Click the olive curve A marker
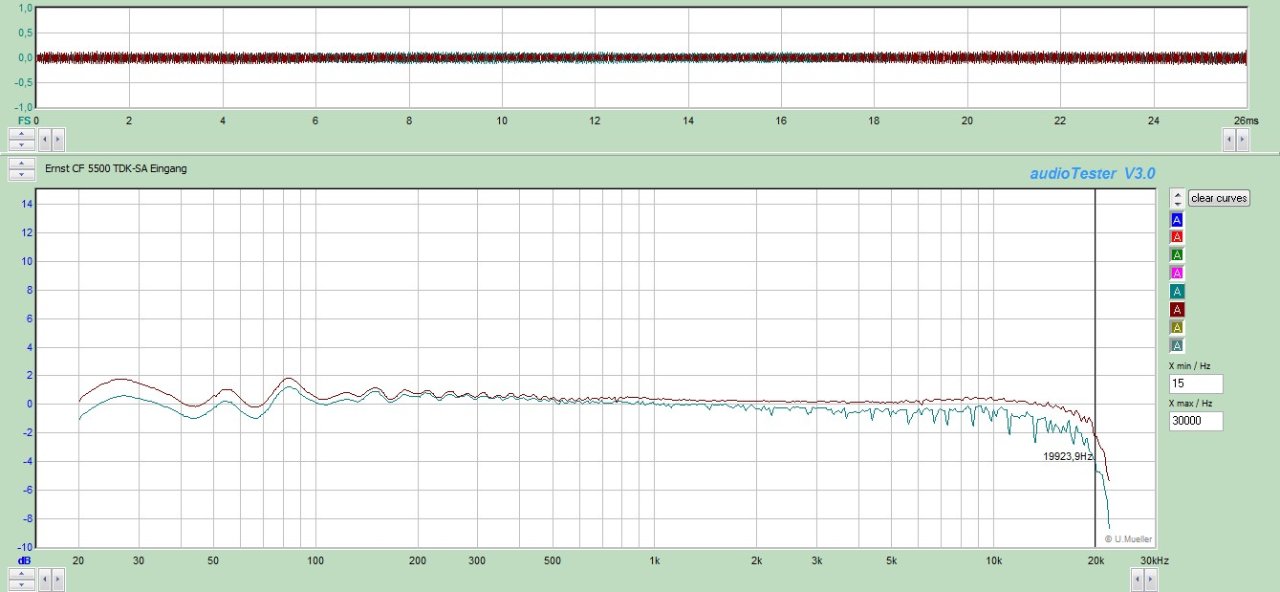1280x592 pixels. [x=1177, y=327]
